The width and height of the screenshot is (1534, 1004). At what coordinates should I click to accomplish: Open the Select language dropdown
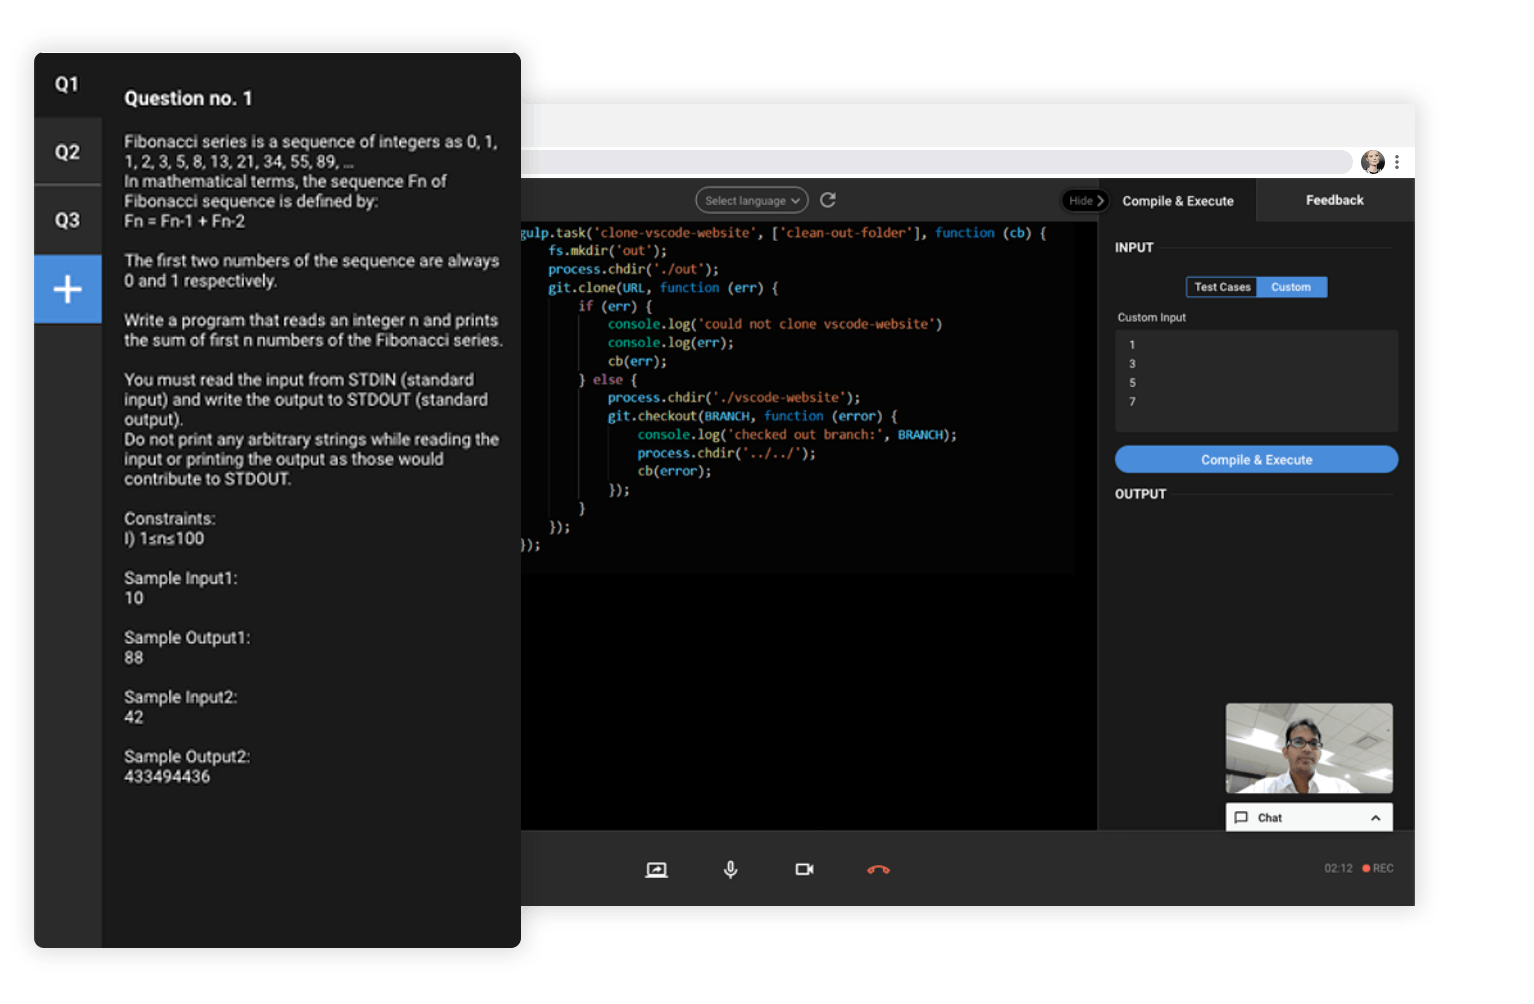pyautogui.click(x=752, y=201)
